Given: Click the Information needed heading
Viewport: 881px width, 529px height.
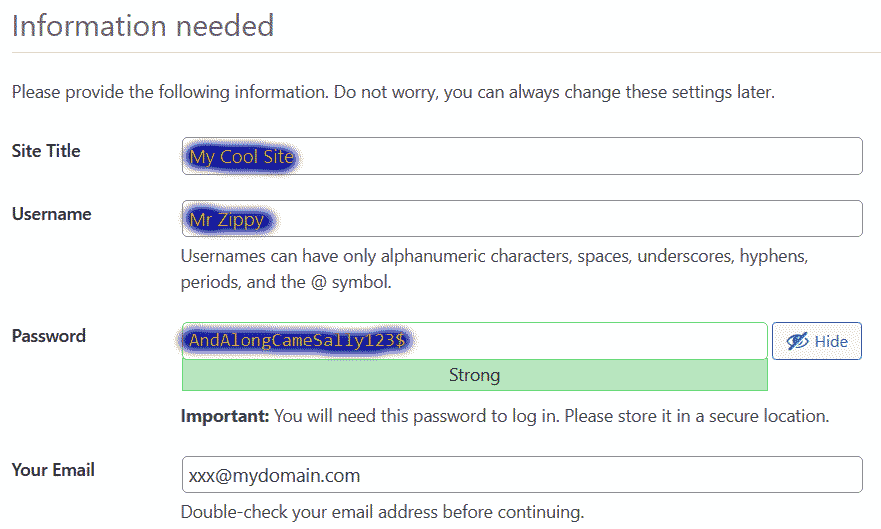Looking at the screenshot, I should tap(143, 26).
